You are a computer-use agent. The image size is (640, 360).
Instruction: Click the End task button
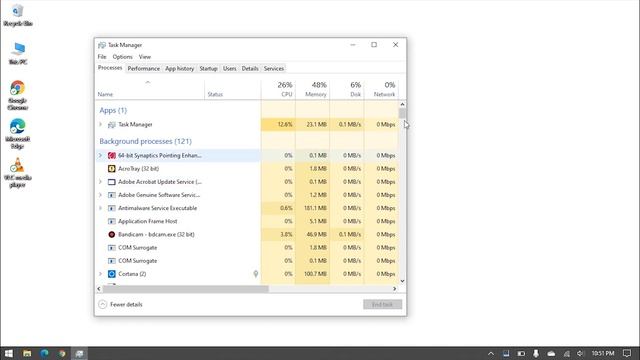pyautogui.click(x=382, y=304)
